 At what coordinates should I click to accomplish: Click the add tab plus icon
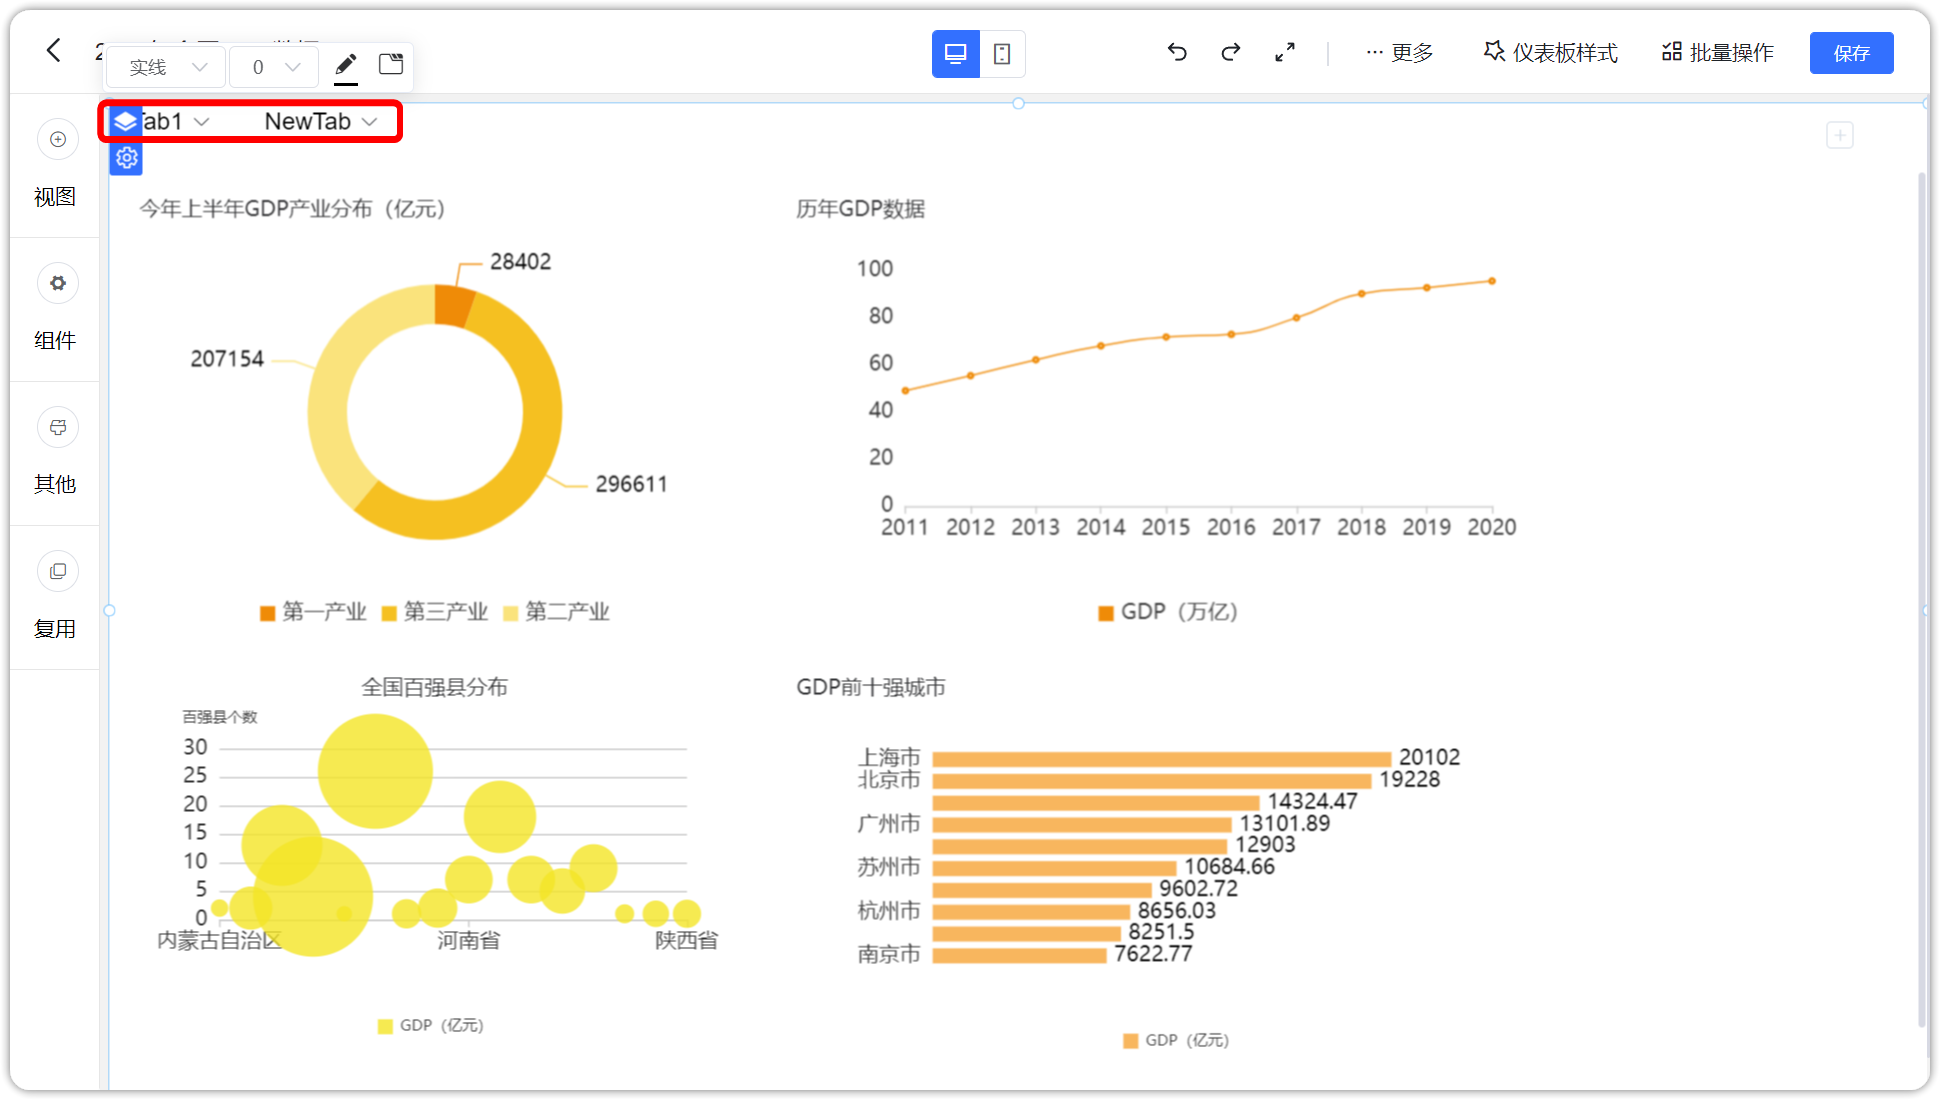pos(1839,135)
